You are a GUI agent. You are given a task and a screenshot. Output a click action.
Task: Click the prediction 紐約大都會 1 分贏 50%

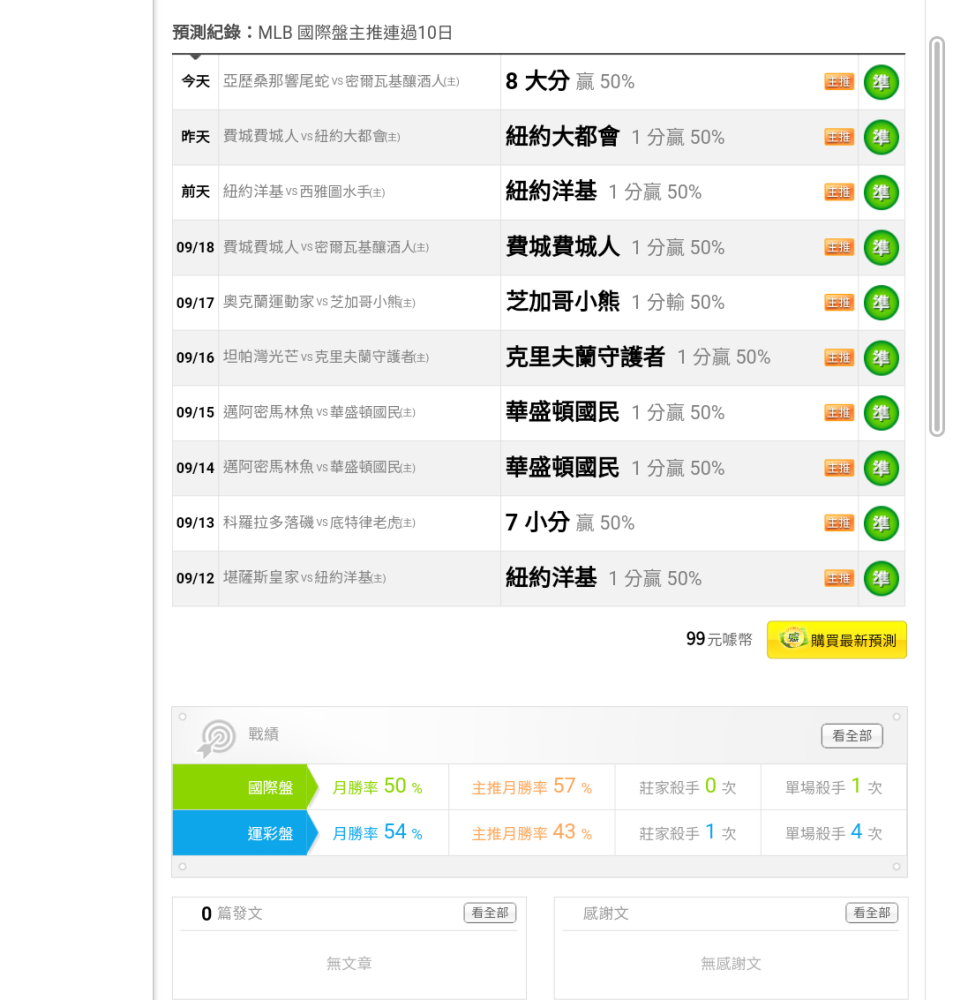point(616,136)
